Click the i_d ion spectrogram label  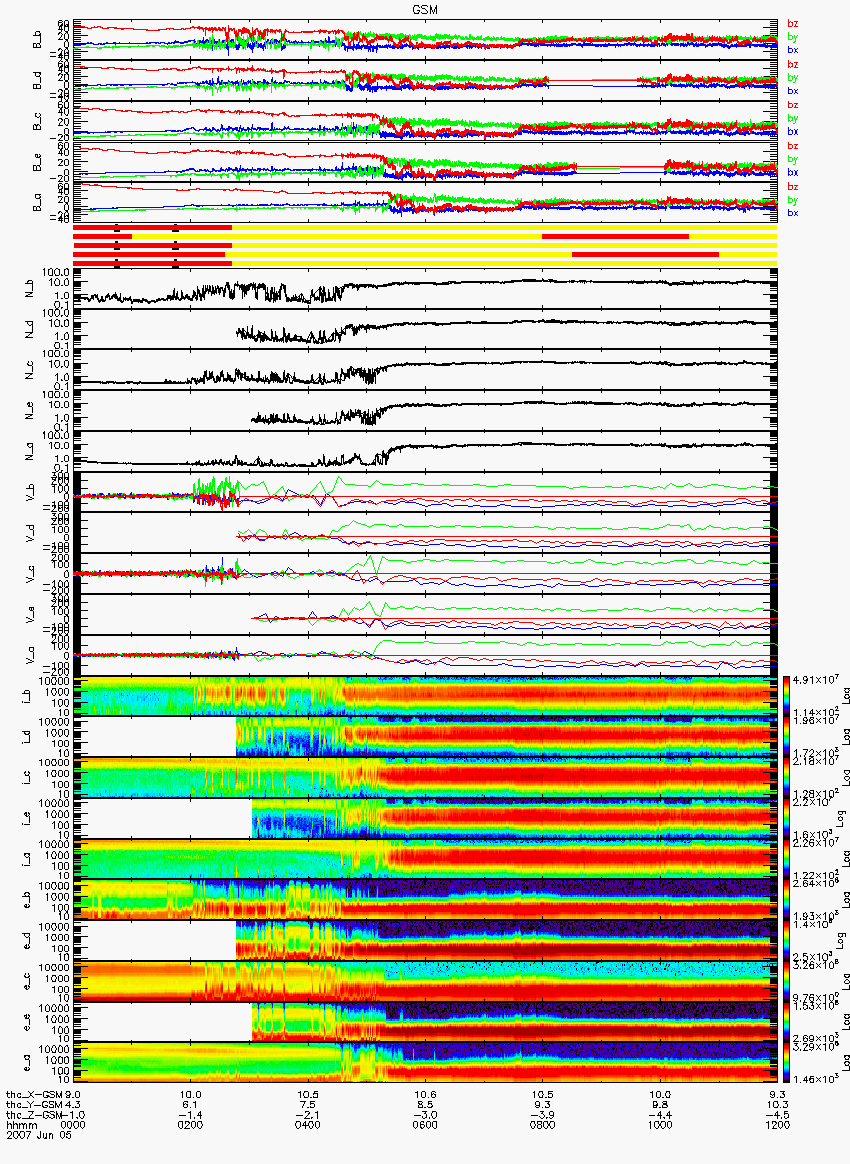click(x=27, y=737)
